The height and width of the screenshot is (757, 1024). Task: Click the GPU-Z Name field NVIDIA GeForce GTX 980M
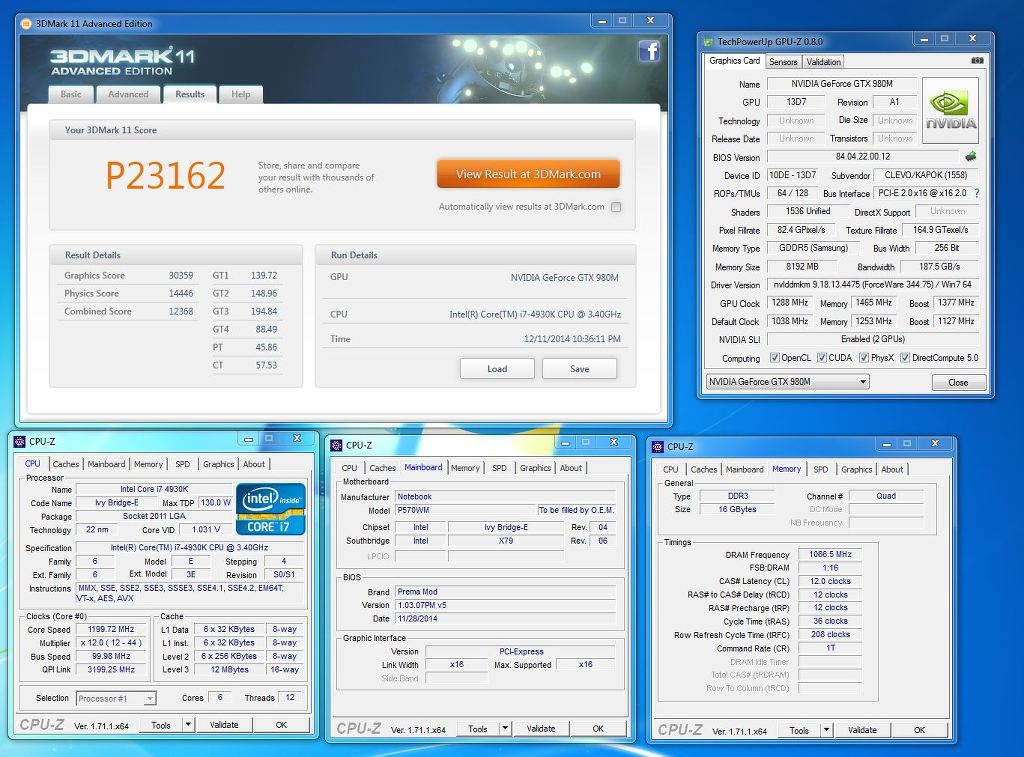(x=842, y=84)
